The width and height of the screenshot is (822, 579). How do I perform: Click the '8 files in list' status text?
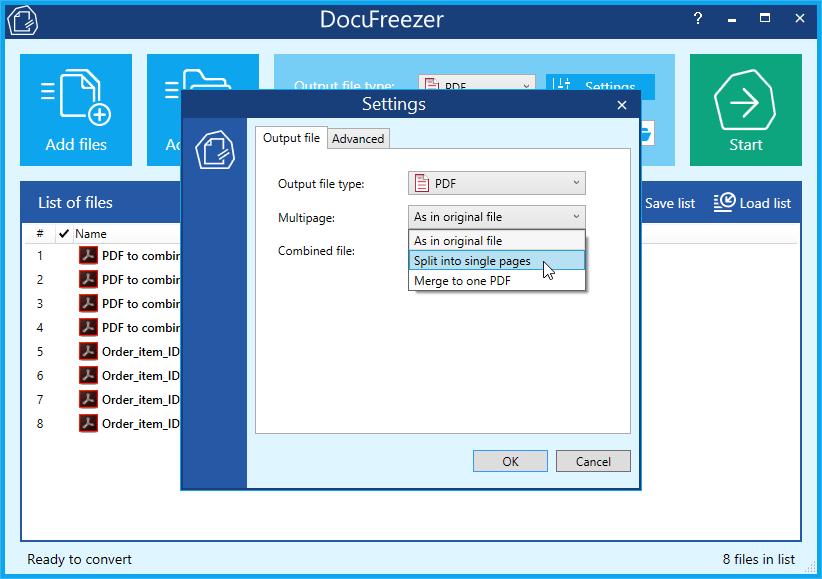(759, 559)
